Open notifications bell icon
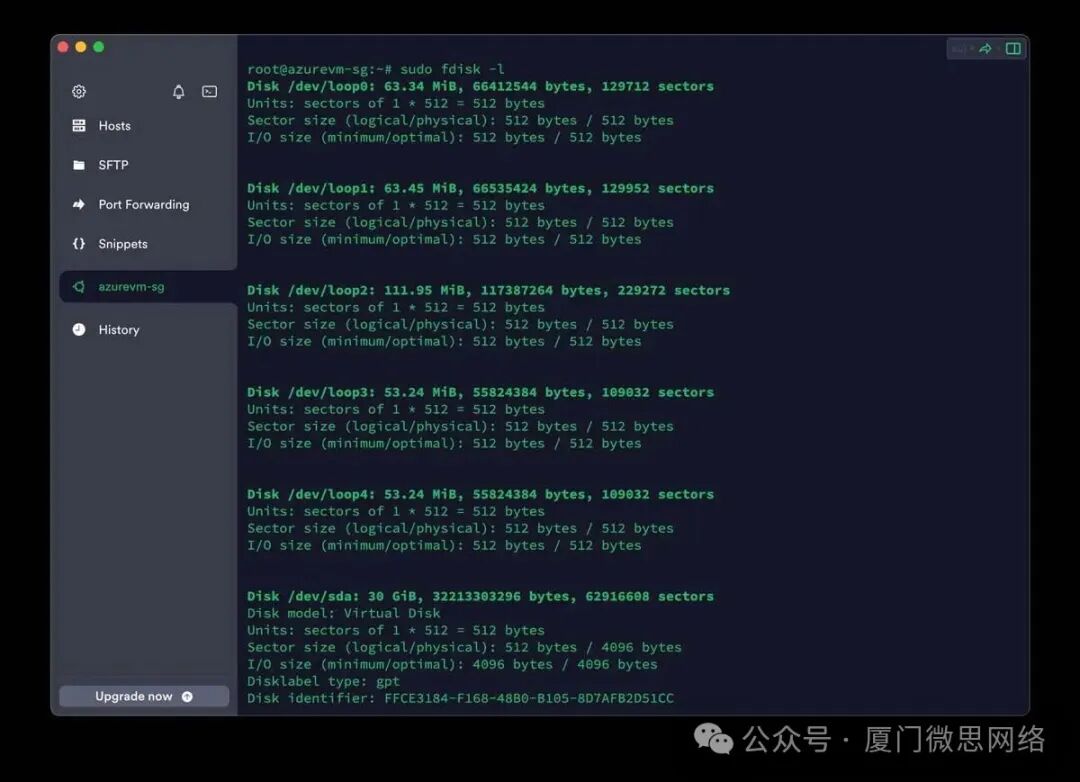1080x782 pixels. [178, 92]
